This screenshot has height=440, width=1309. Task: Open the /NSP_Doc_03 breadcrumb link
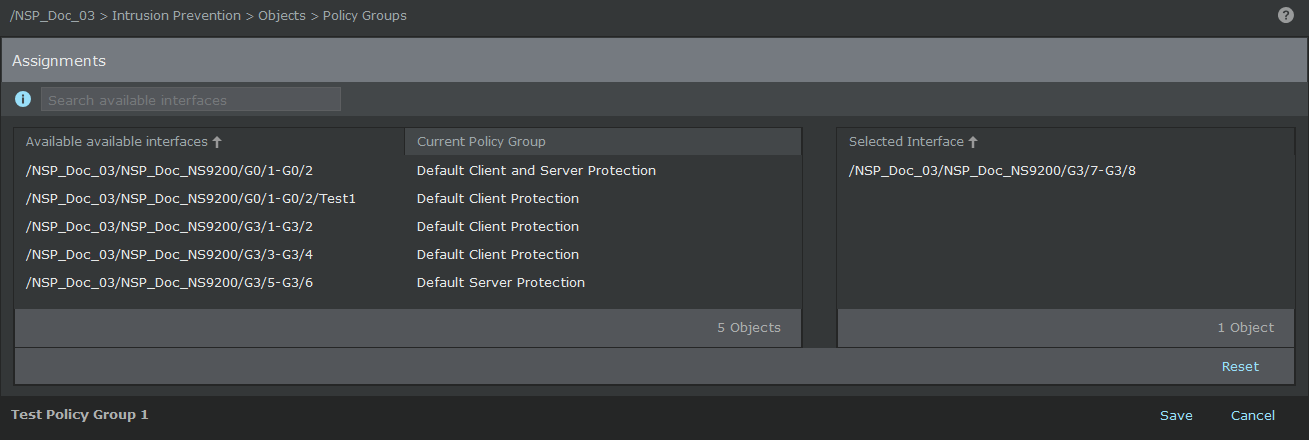[52, 16]
